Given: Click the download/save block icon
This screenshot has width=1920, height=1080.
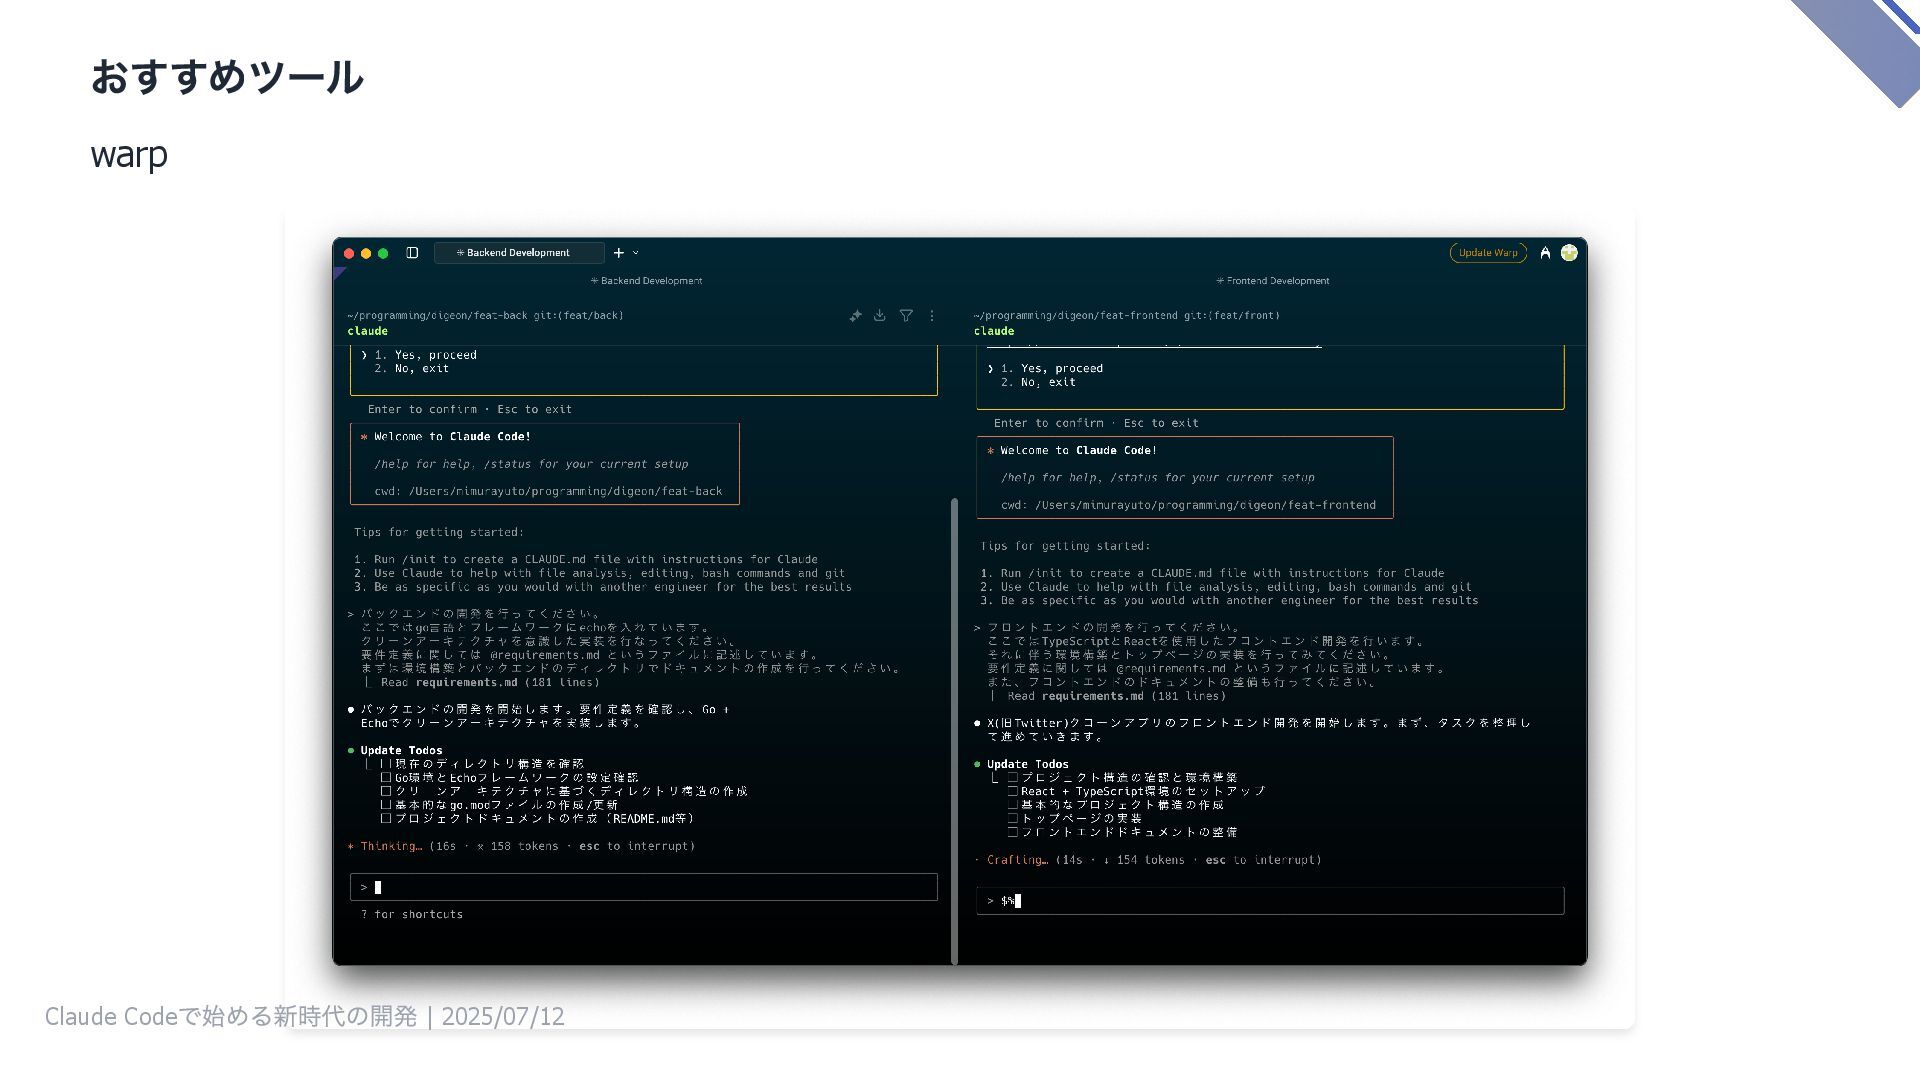Looking at the screenshot, I should [x=880, y=316].
